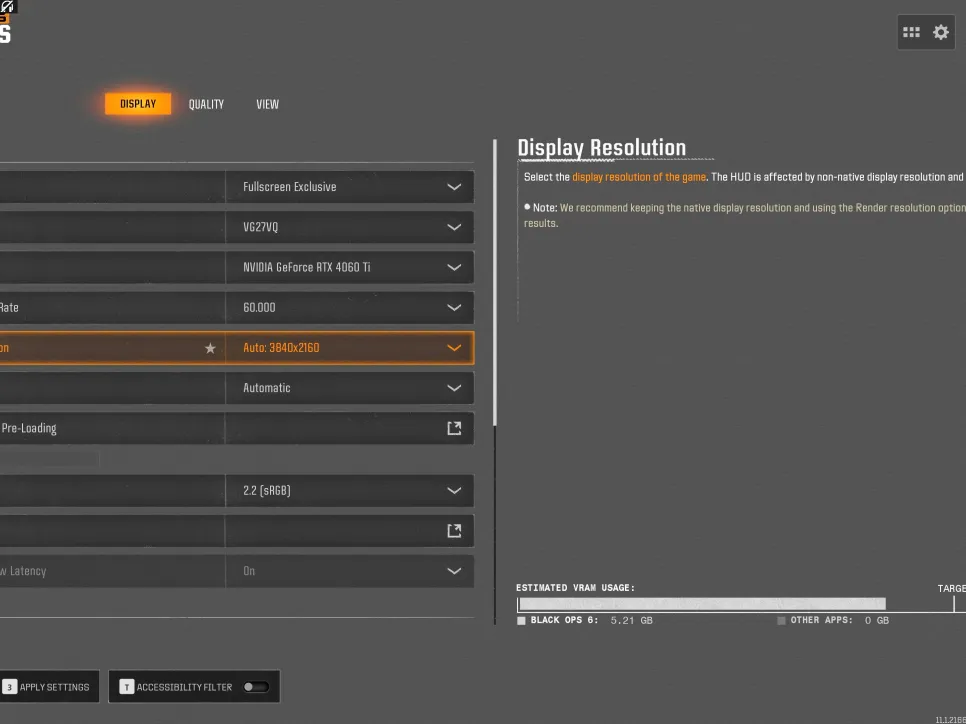966x724 pixels.
Task: Click the Black Ops 6 VRAM legend square
Action: pos(521,621)
